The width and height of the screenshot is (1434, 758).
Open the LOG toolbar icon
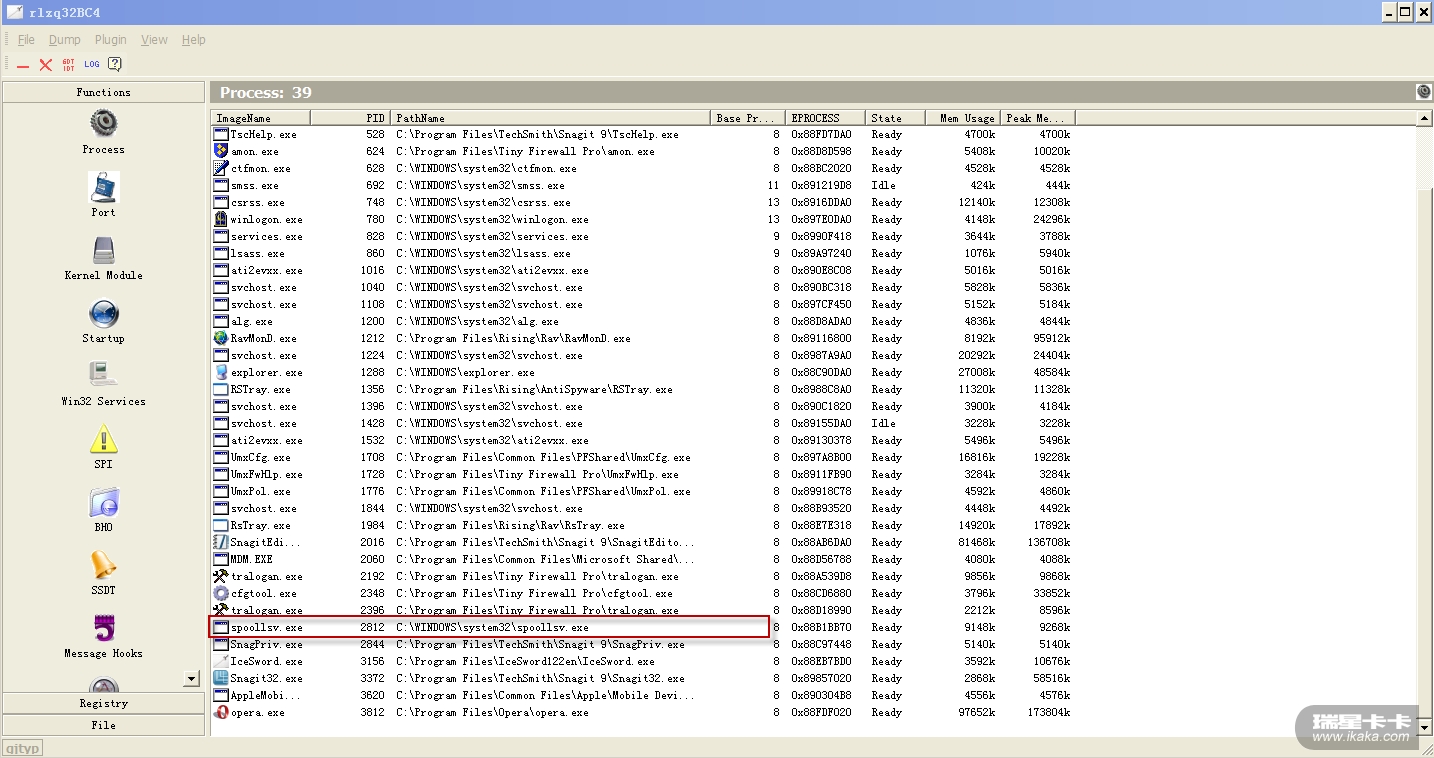[92, 65]
